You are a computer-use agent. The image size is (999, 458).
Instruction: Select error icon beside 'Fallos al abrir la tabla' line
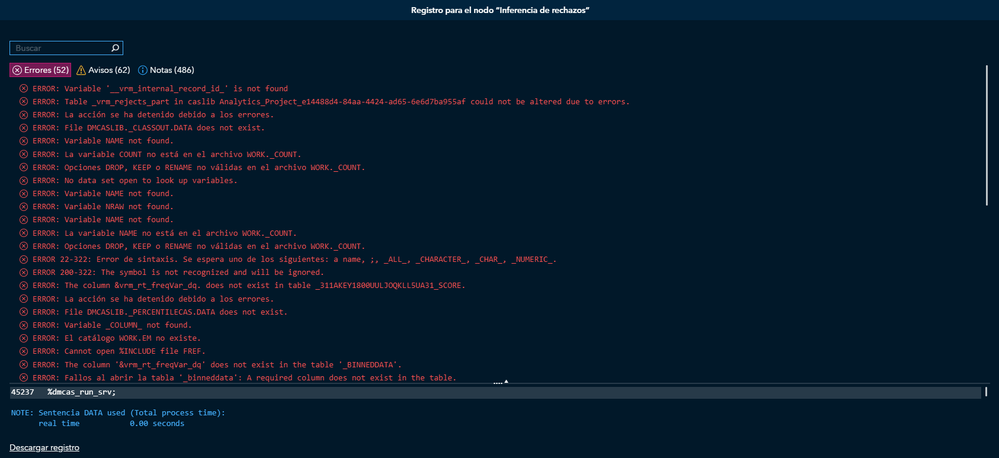pos(24,377)
